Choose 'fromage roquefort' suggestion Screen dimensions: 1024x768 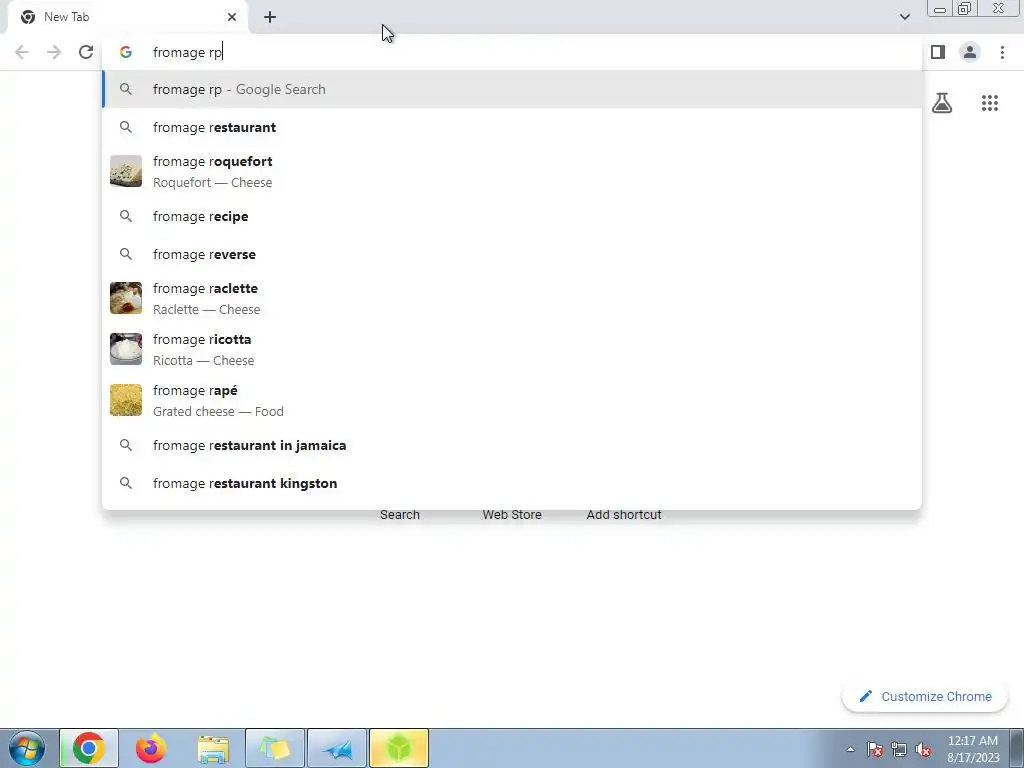(x=512, y=172)
